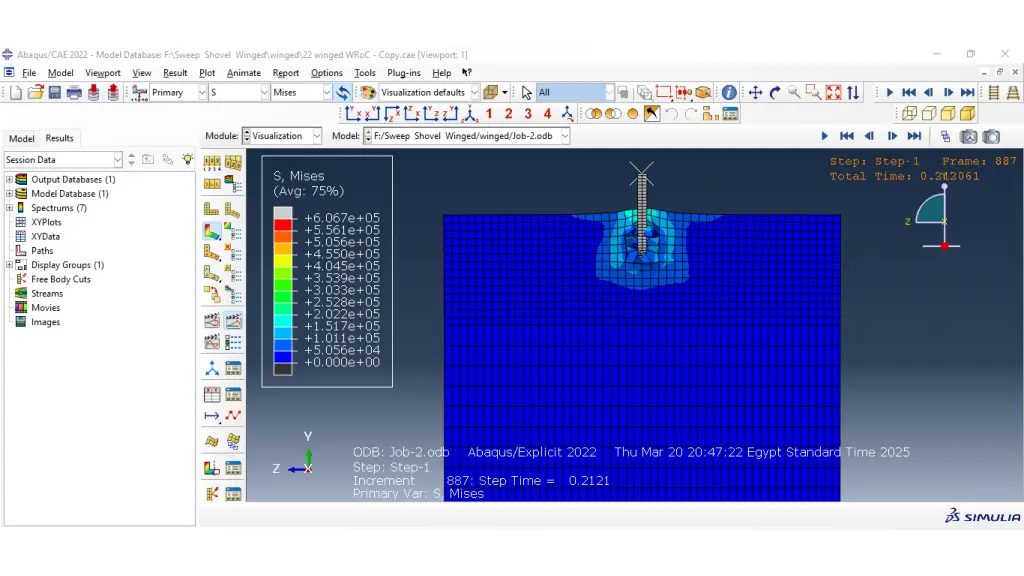Screen dimensions: 1024x576
Task: Step to previous frame in viewport toolbar
Action: pos(869,136)
